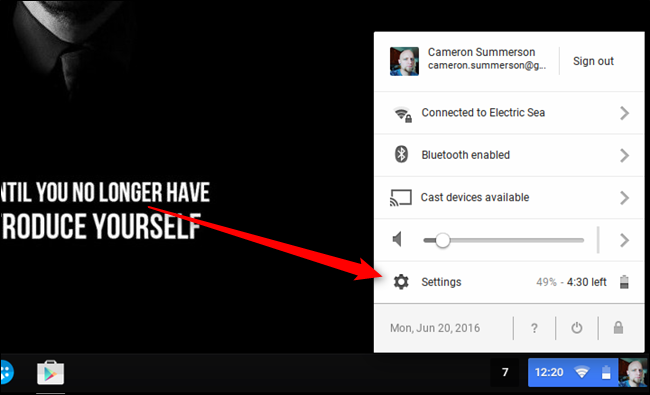Expand Cast devices chevron

pos(624,198)
